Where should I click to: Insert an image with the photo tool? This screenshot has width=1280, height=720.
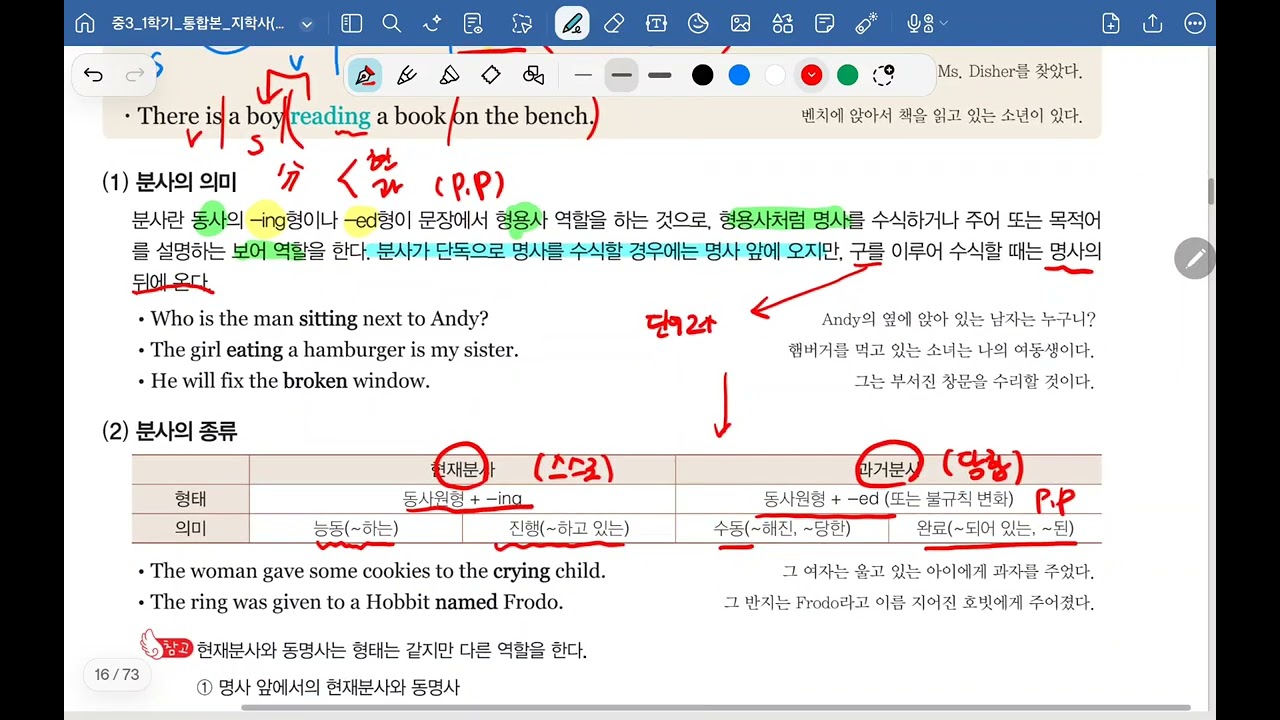click(740, 23)
